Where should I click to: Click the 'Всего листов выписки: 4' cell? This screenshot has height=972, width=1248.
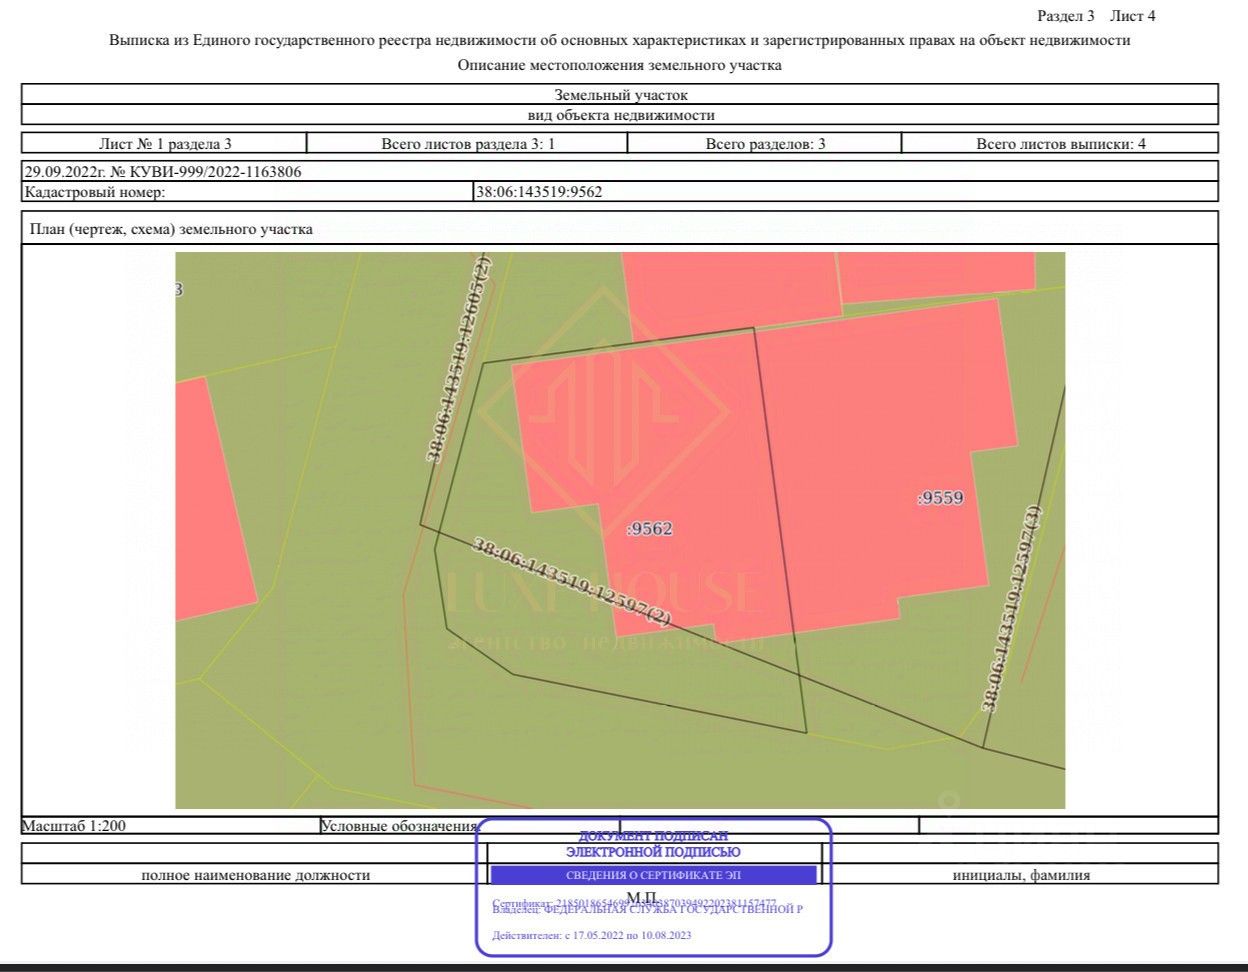[x=1060, y=144]
